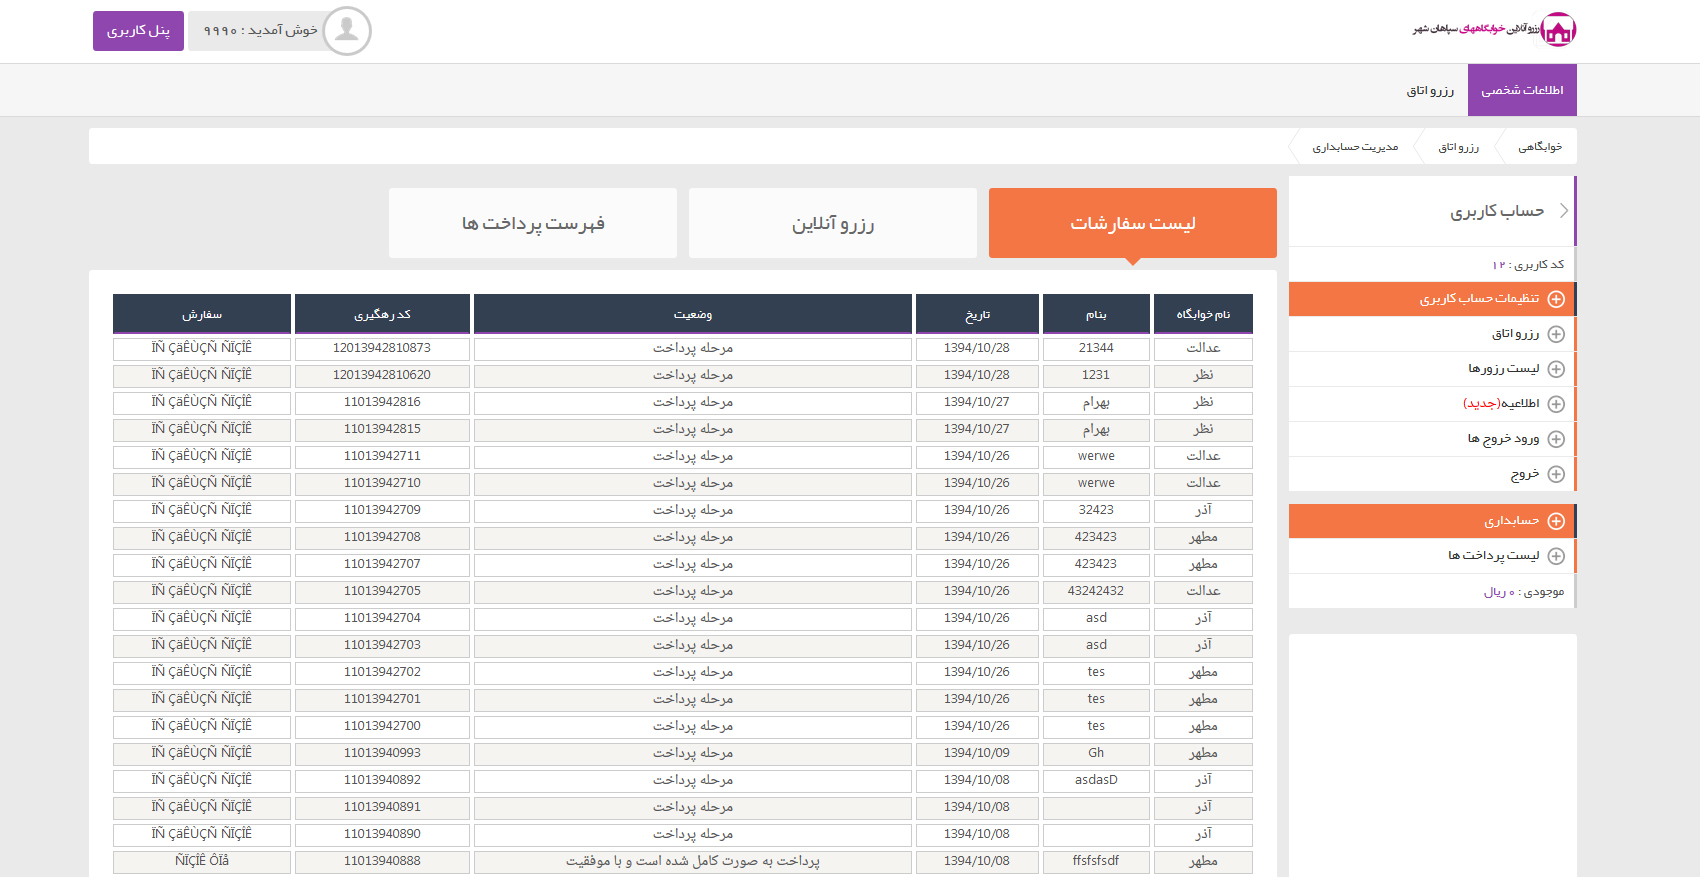Open the رزرو اتاق top navigation item
This screenshot has width=1700, height=877.
point(1430,90)
